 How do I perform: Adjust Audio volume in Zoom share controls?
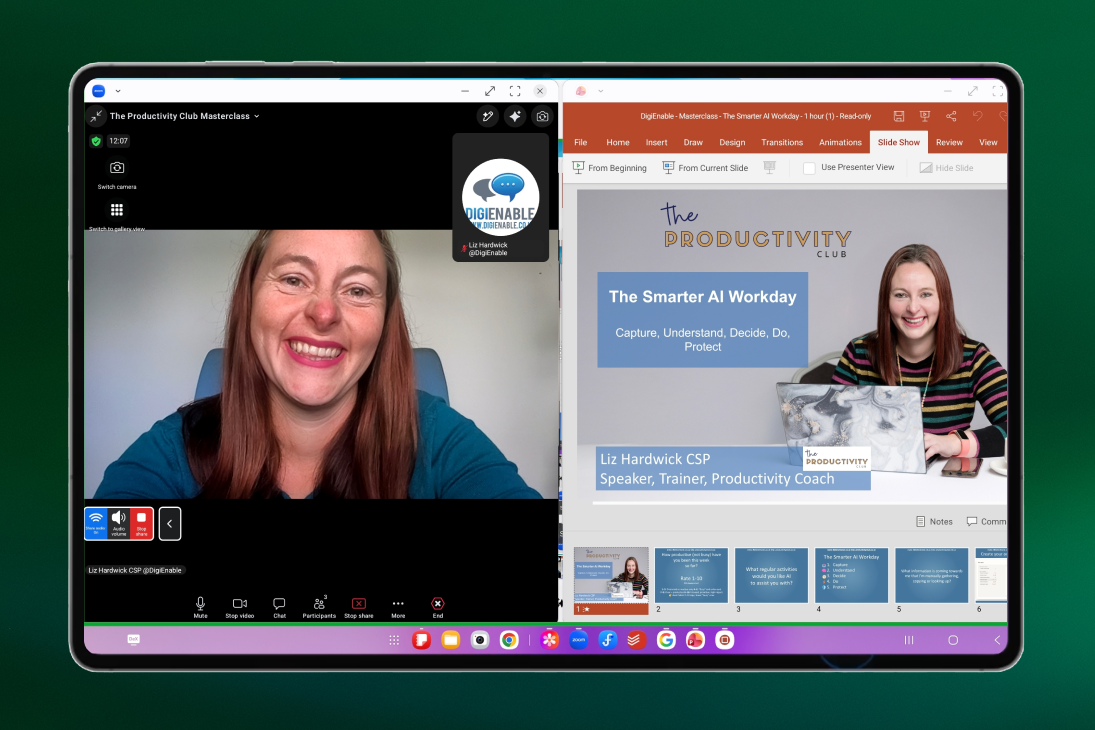coord(119,523)
